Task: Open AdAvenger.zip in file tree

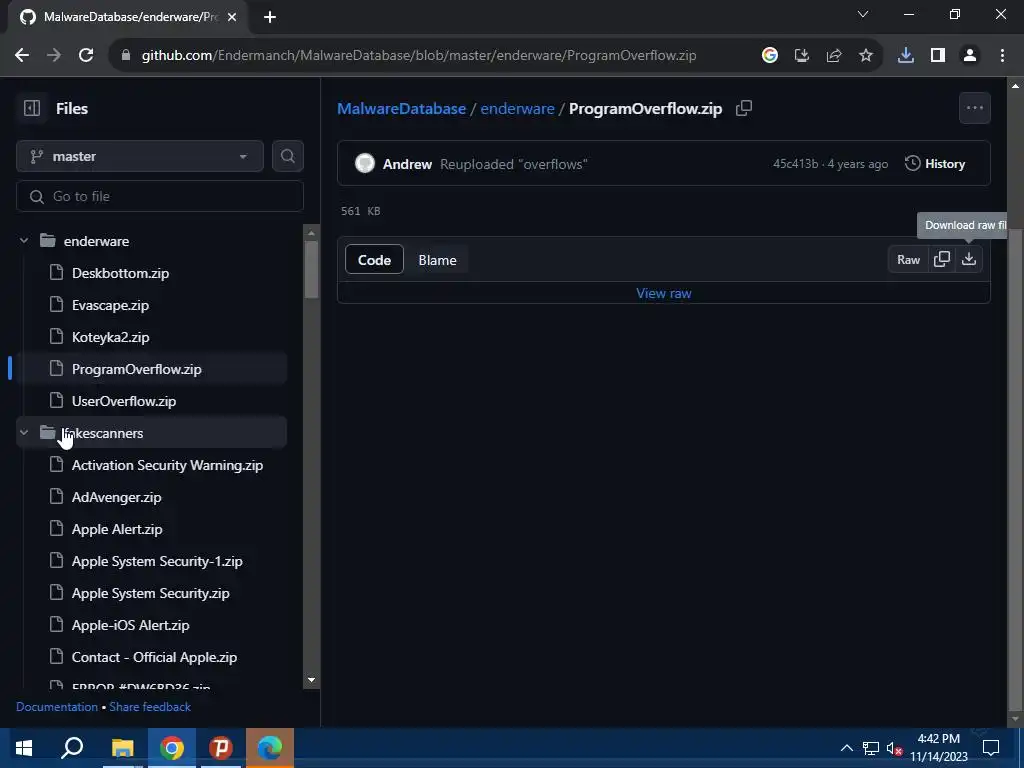Action: (116, 497)
